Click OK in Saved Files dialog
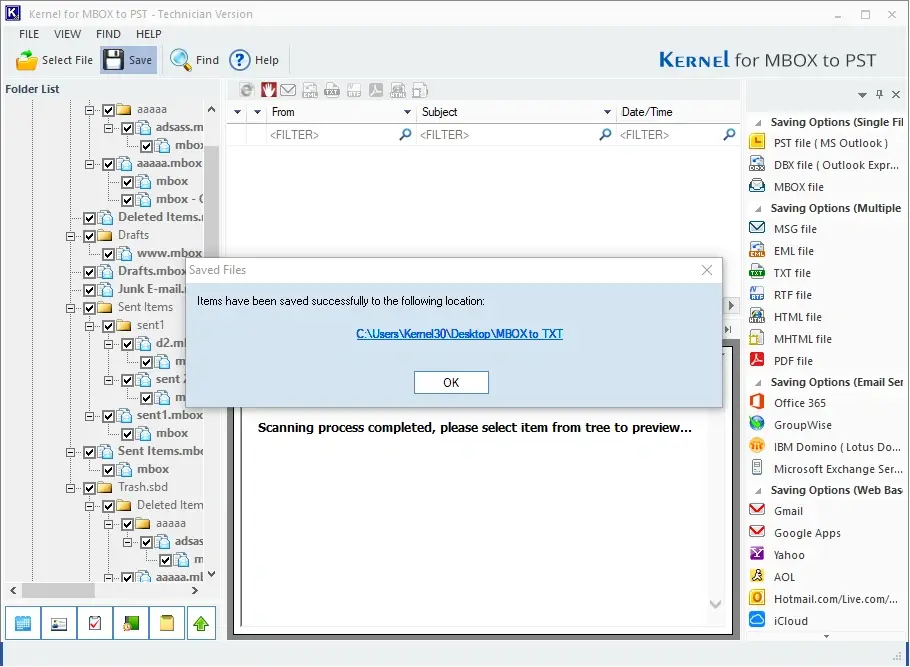This screenshot has width=910, height=667. pos(451,383)
